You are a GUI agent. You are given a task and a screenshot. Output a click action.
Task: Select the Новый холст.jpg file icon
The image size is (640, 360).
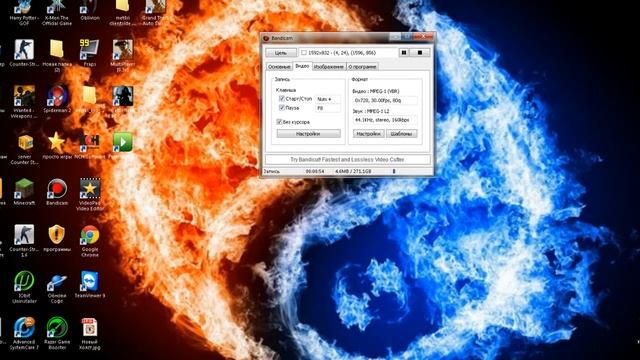(89, 334)
